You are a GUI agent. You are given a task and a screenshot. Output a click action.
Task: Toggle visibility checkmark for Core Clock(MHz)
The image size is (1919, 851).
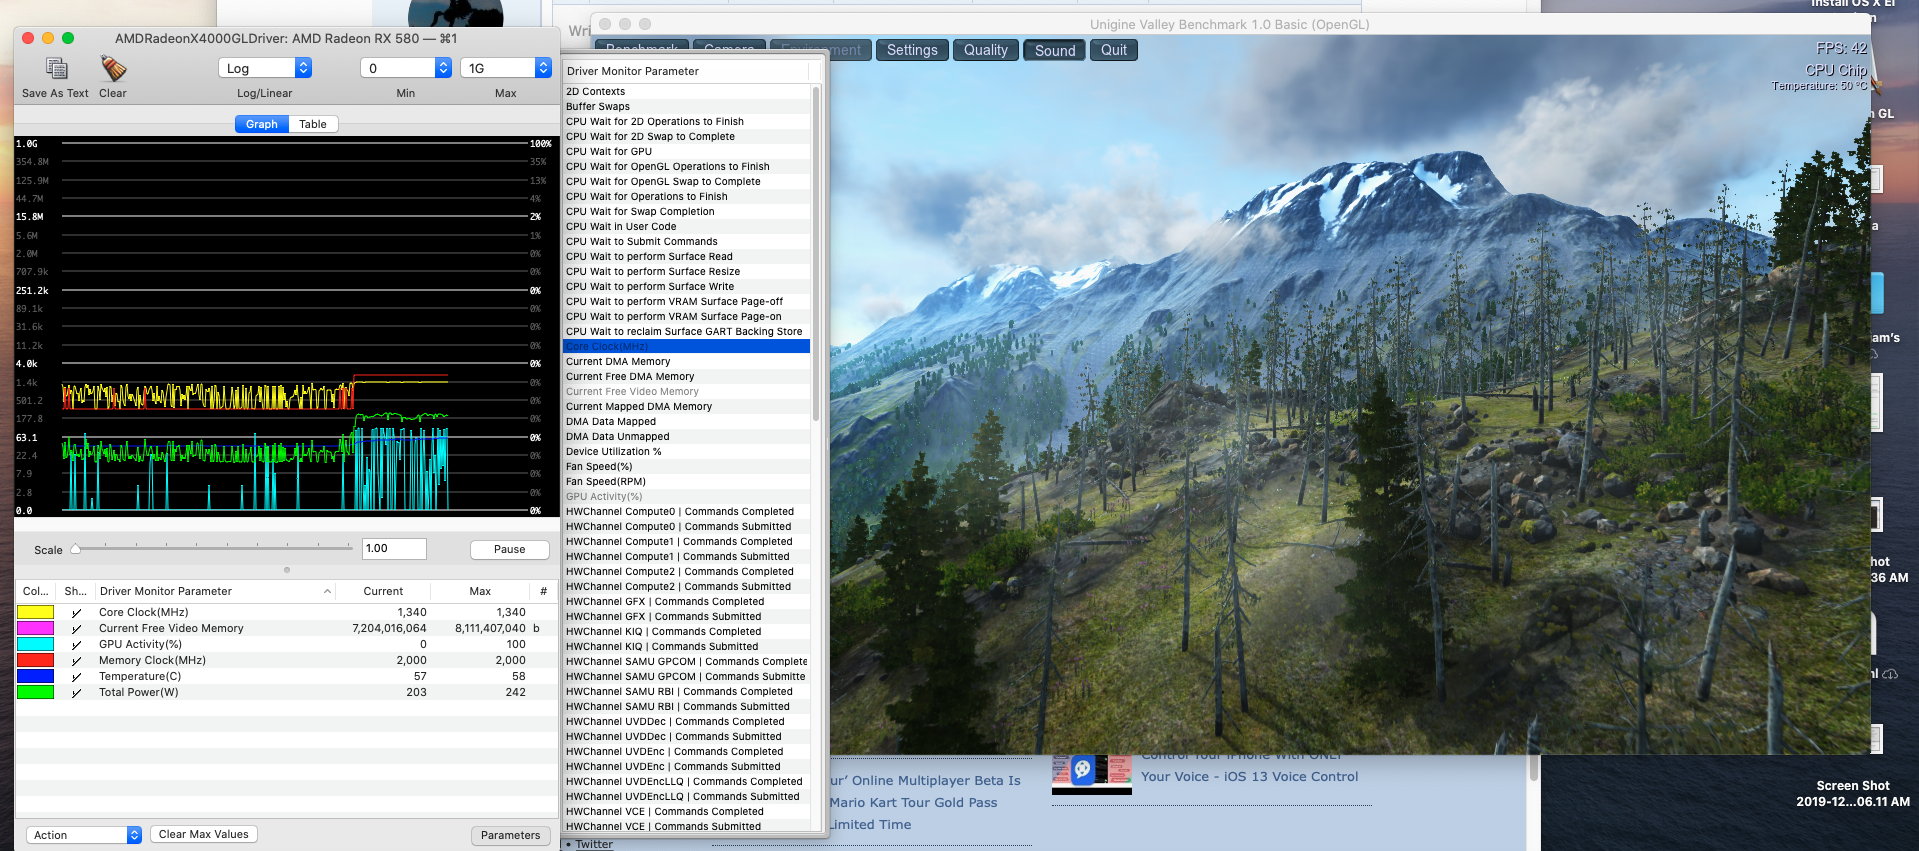click(x=76, y=613)
